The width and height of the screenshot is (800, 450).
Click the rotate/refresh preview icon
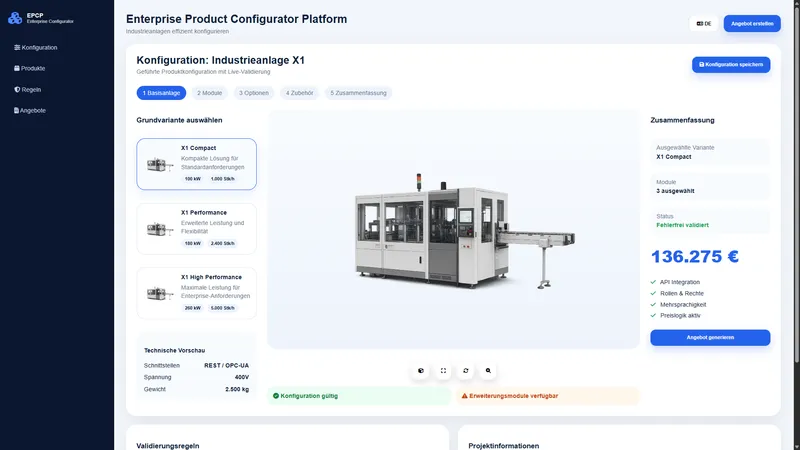pos(466,371)
